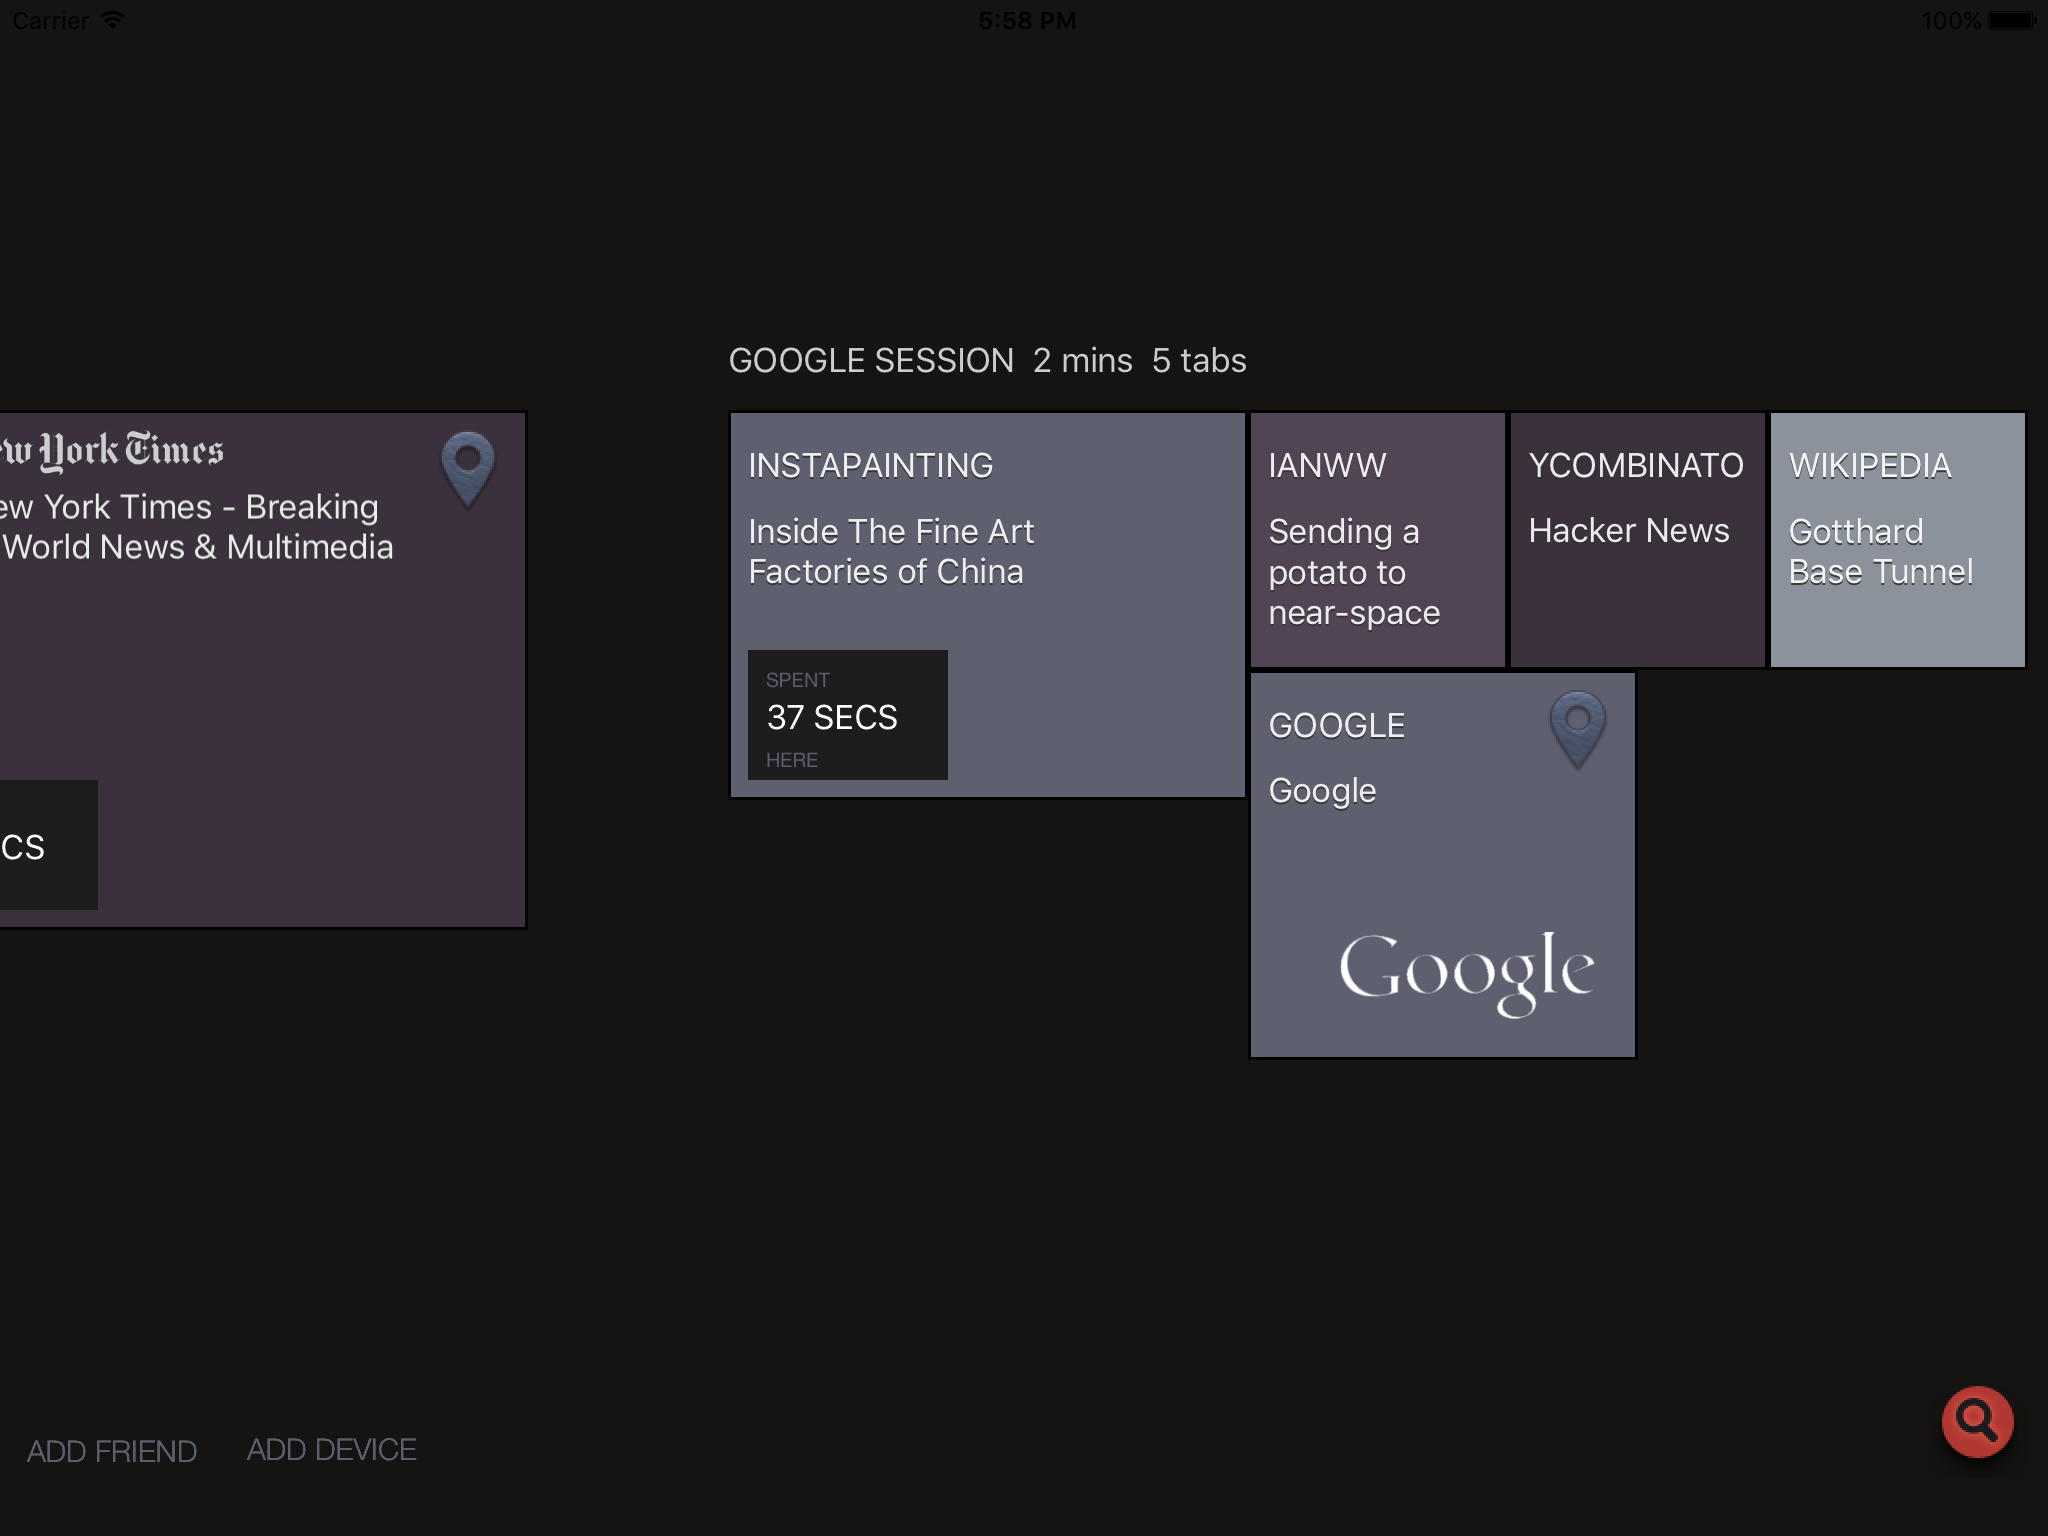Select the YCombinator Hacker News tile

[x=1637, y=600]
